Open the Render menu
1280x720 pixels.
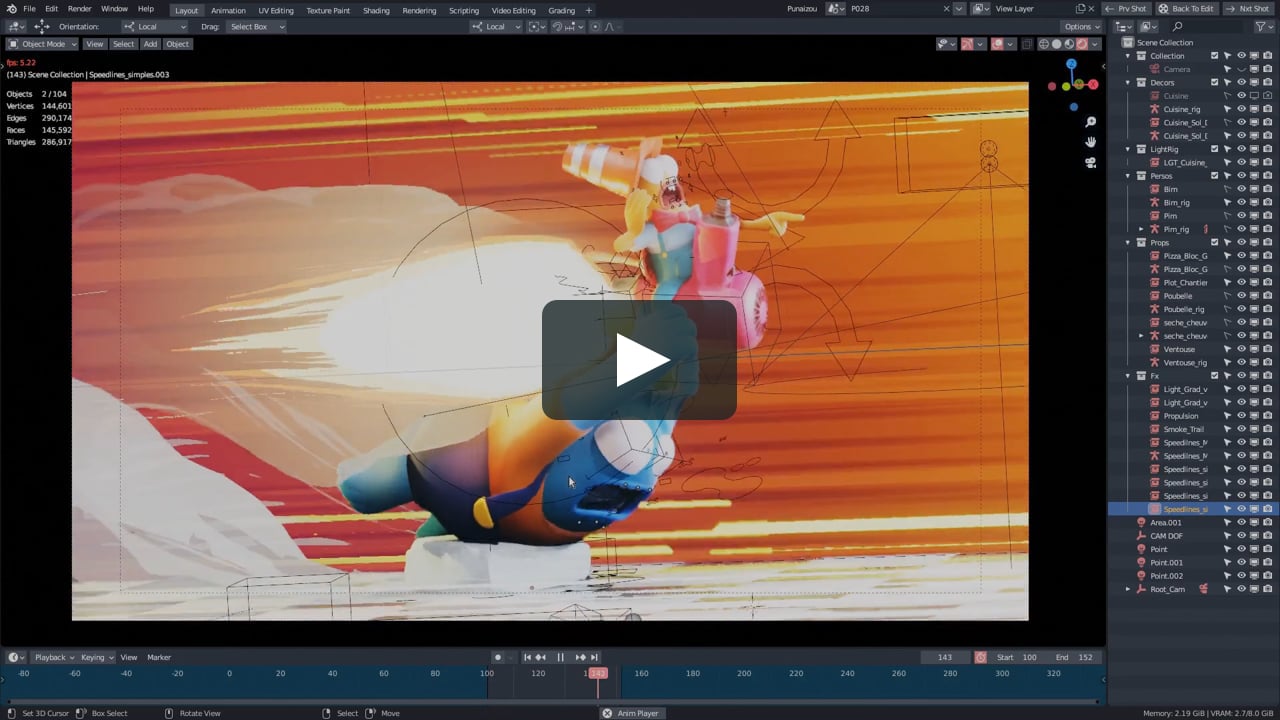pos(79,9)
